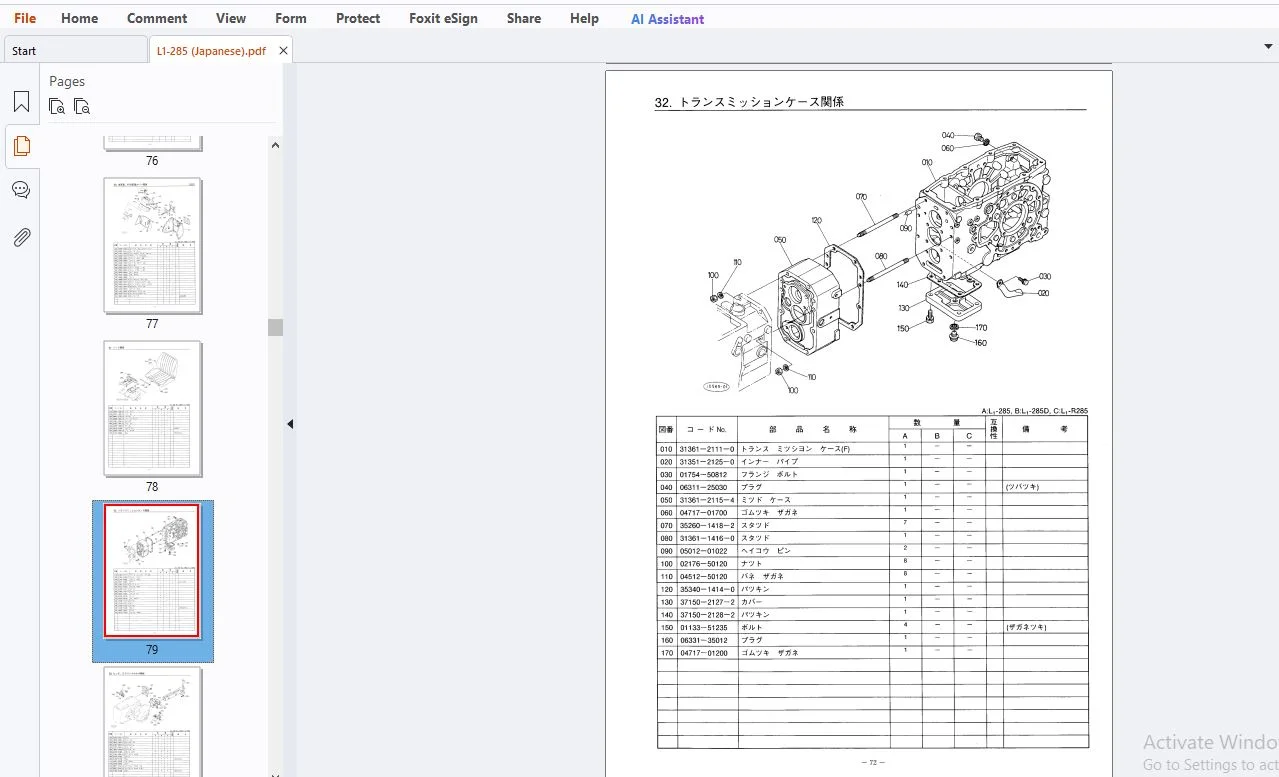Viewport: 1279px width, 777px height.
Task: Switch to the Home ribbon tab
Action: click(x=79, y=18)
